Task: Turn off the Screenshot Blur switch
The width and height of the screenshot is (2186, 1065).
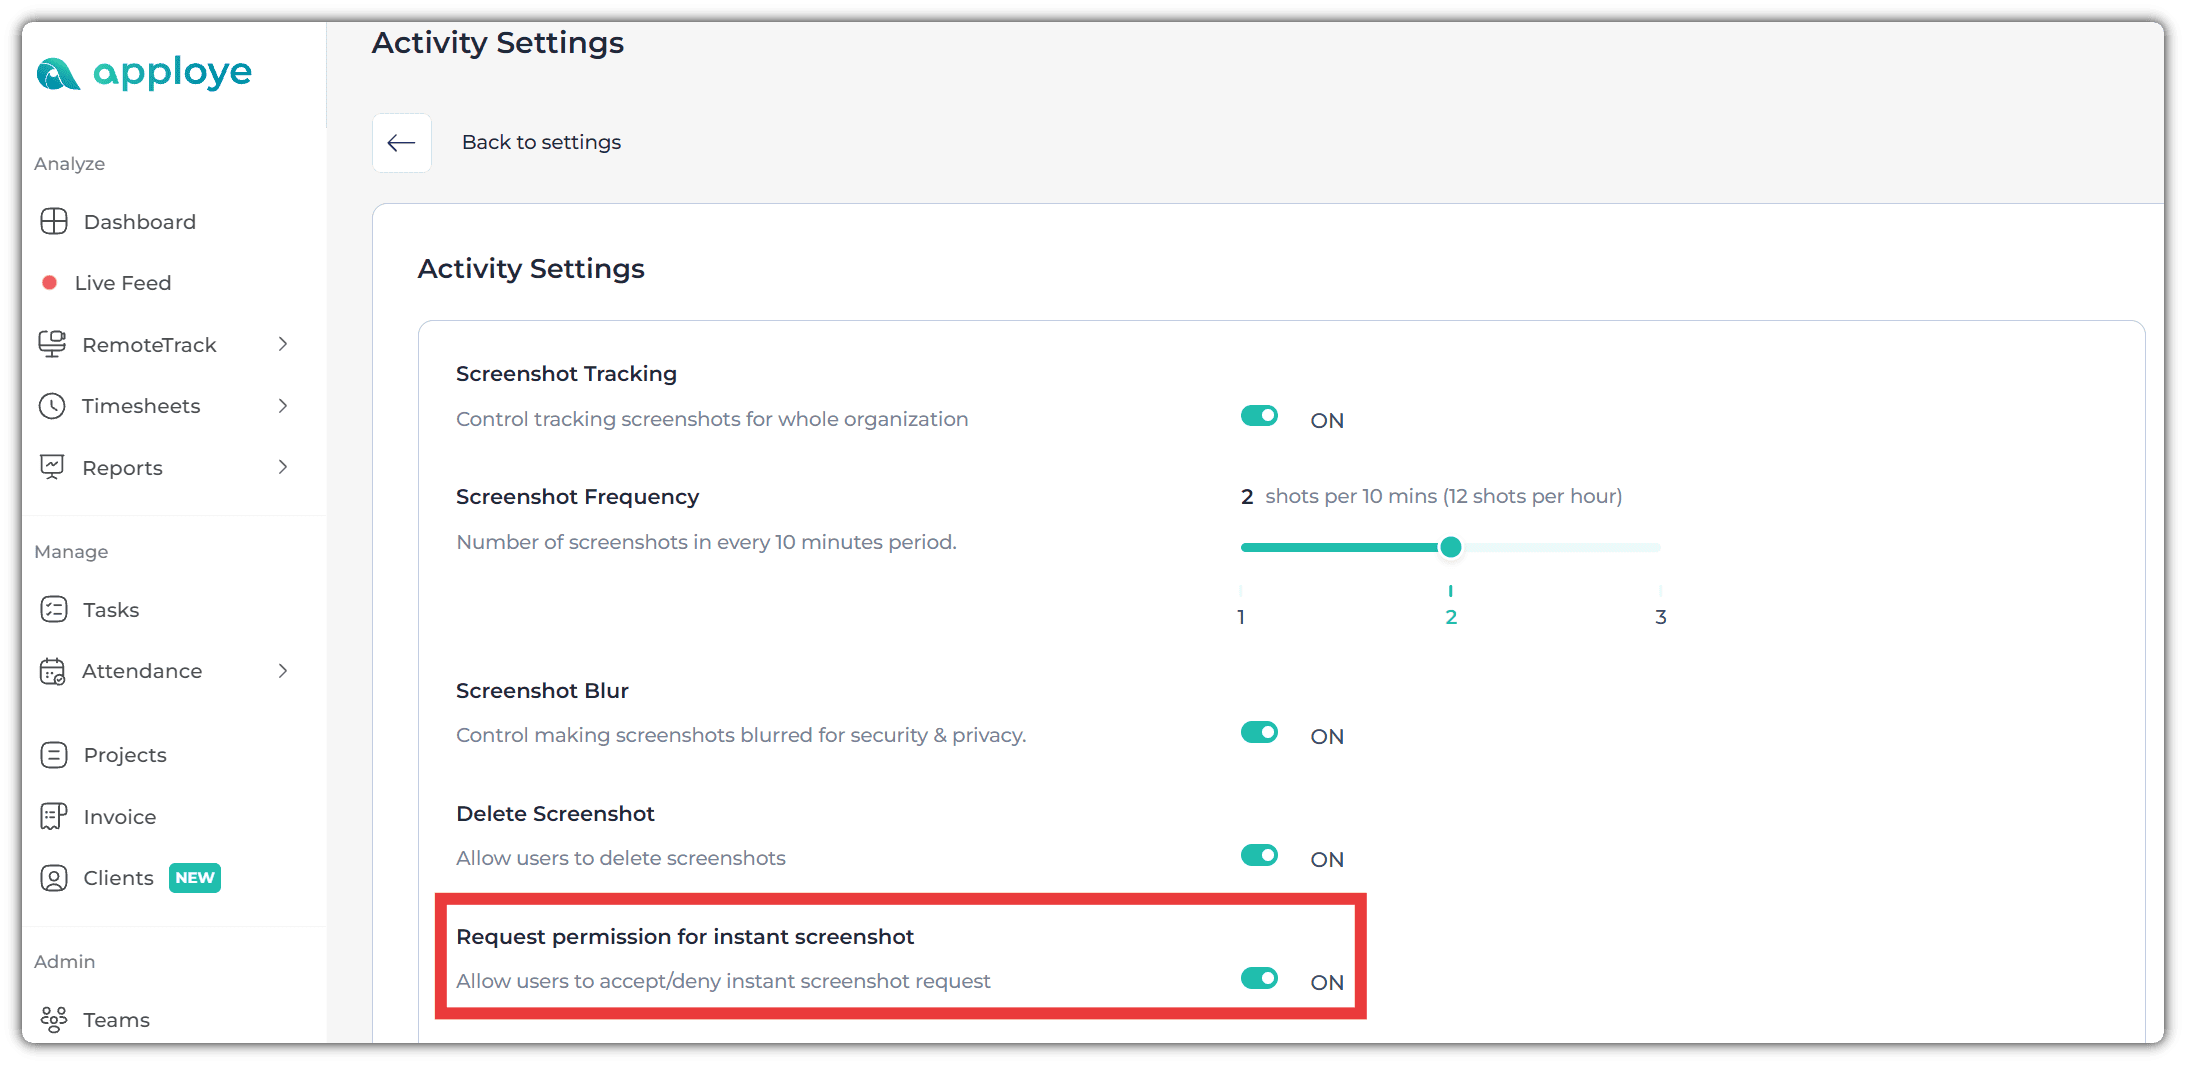Action: [1259, 732]
